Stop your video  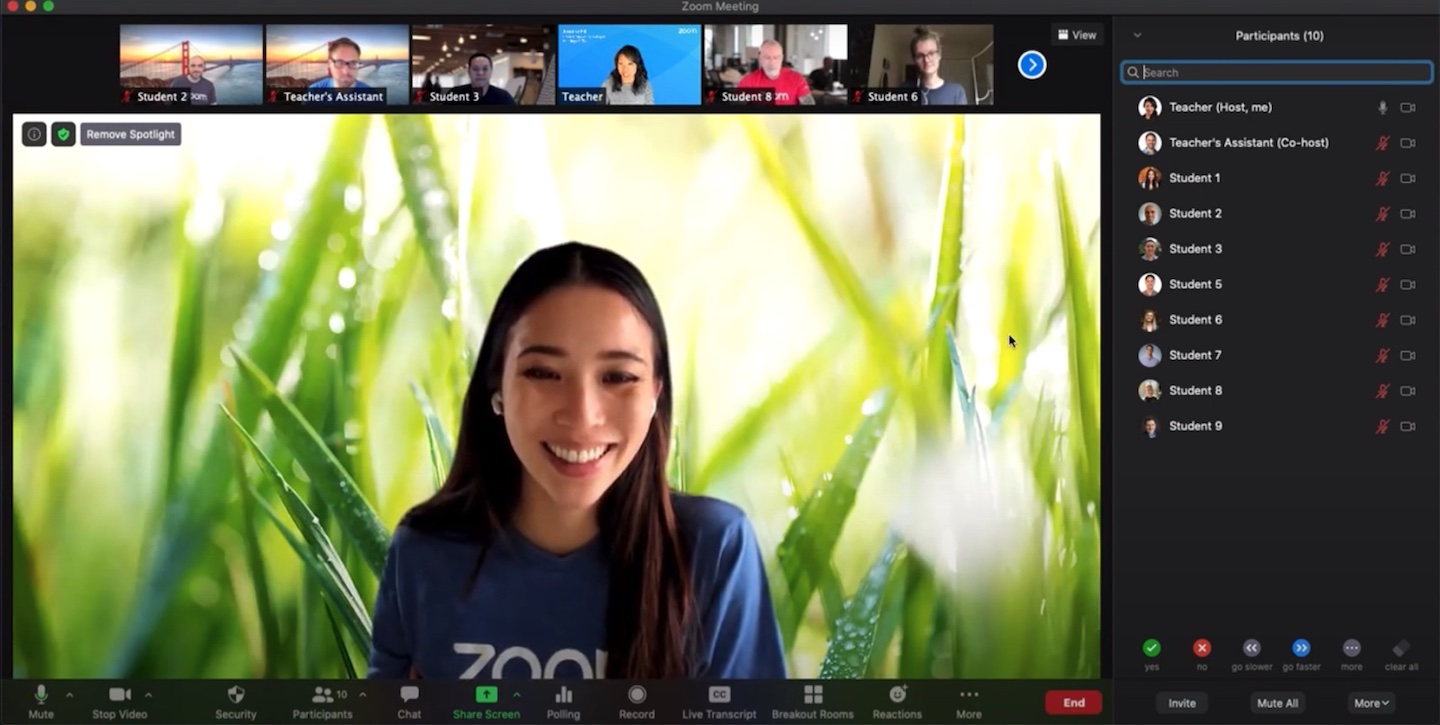point(119,700)
